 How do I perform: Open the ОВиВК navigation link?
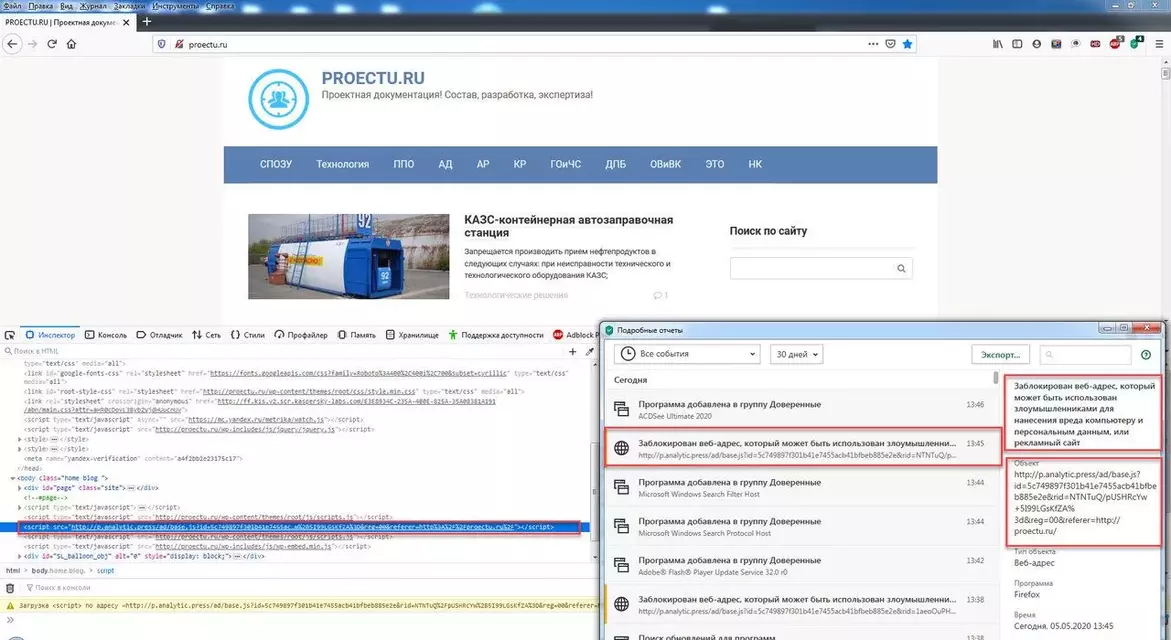pyautogui.click(x=665, y=164)
